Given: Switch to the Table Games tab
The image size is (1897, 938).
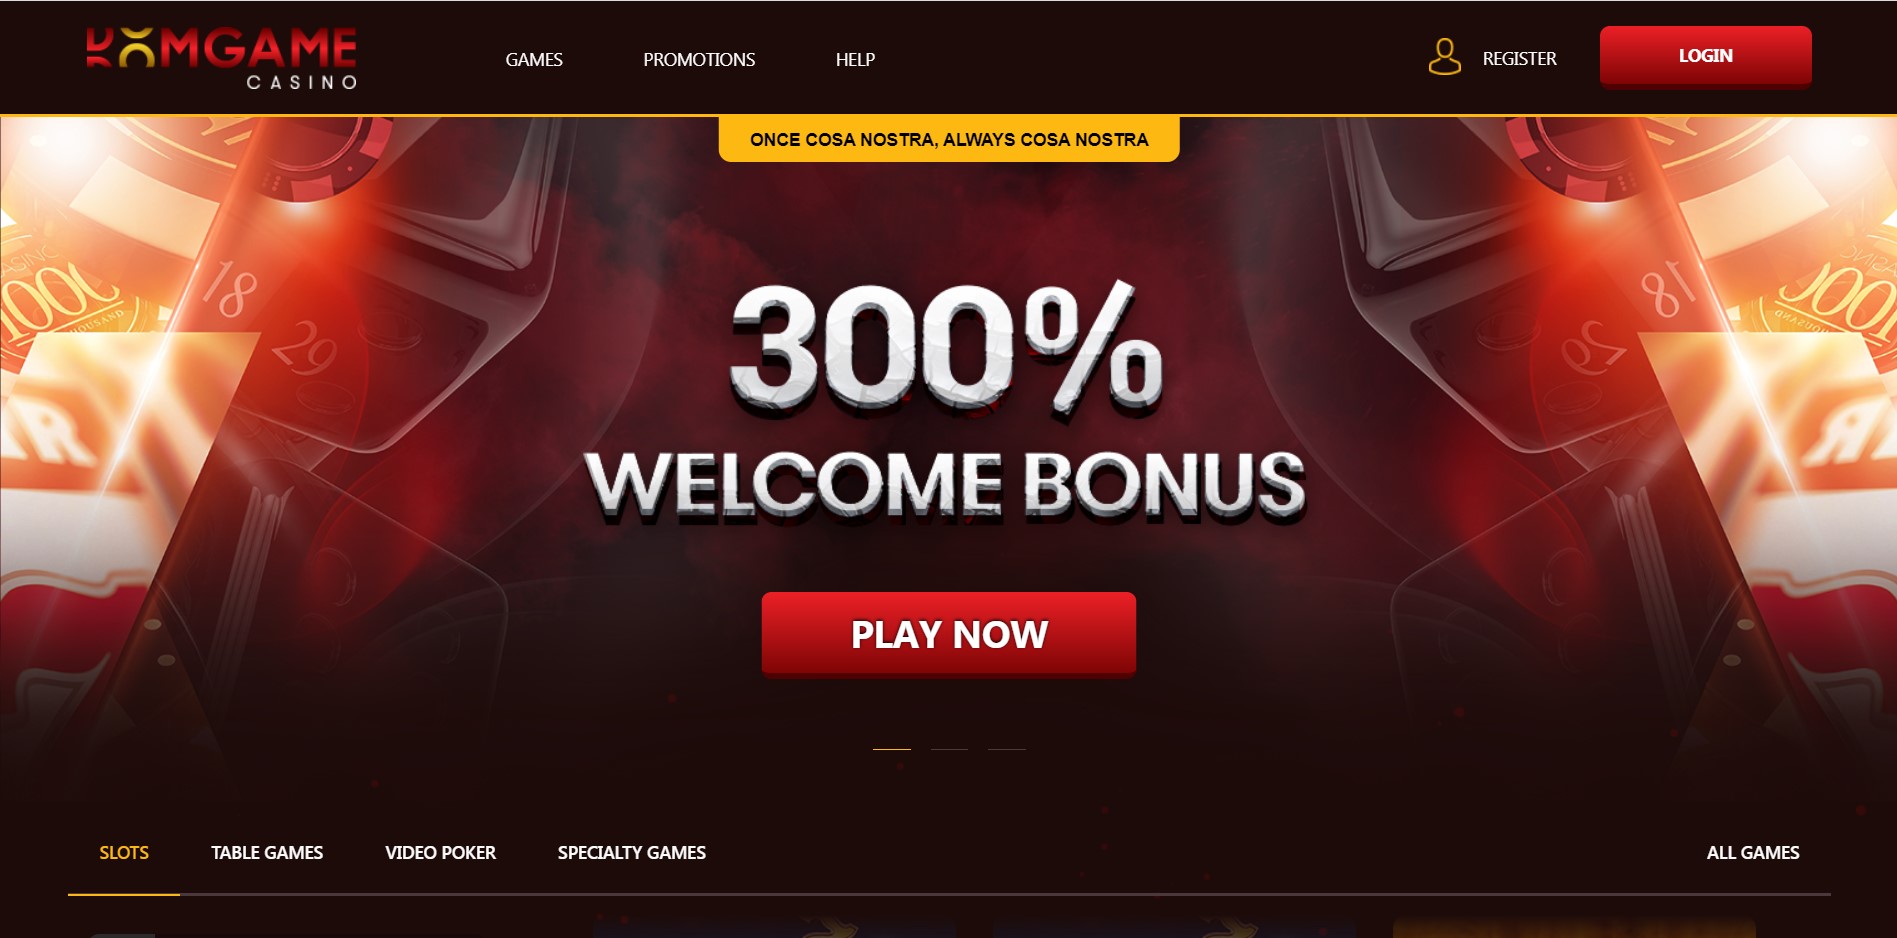Looking at the screenshot, I should 267,853.
